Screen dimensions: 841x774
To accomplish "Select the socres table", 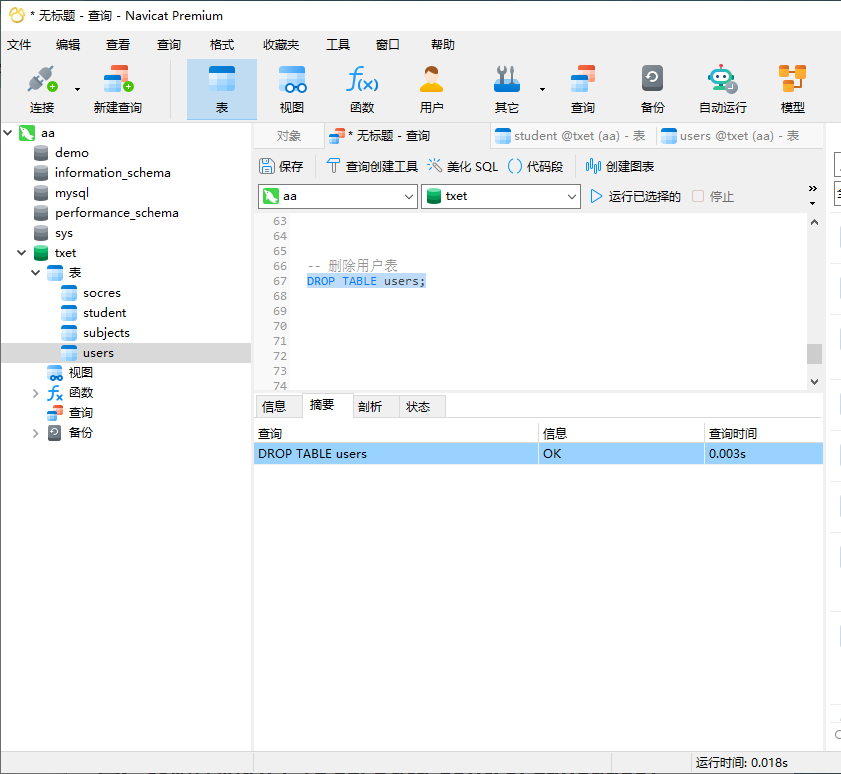I will 102,293.
